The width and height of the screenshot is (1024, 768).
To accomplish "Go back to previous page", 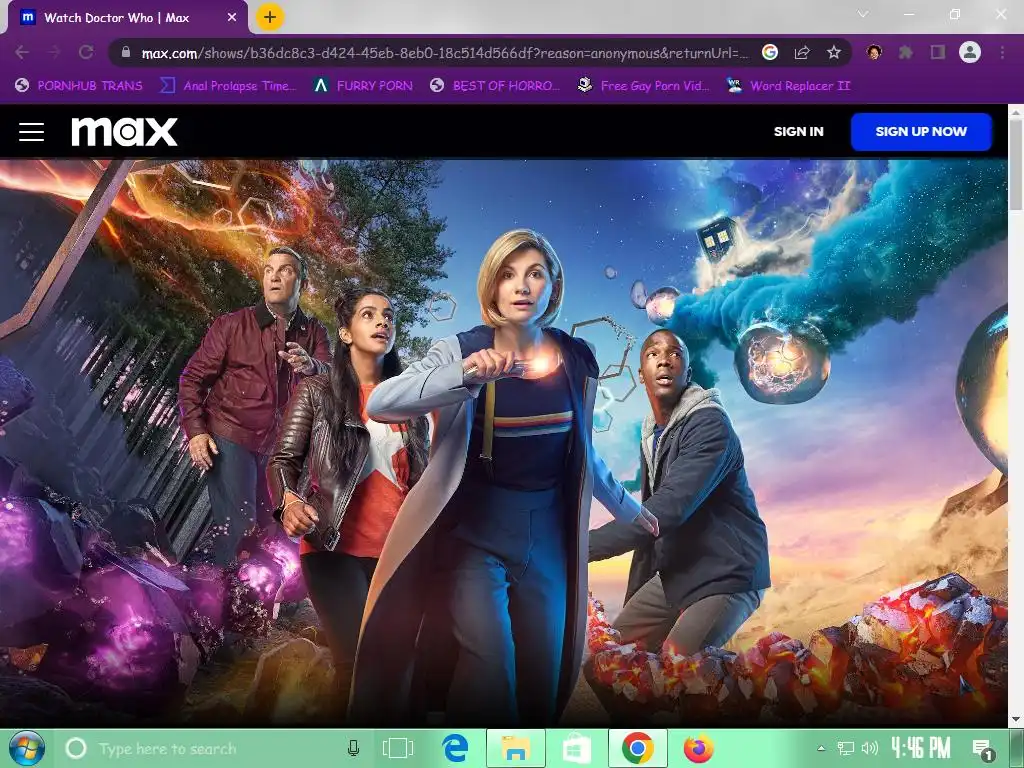I will pos(22,52).
